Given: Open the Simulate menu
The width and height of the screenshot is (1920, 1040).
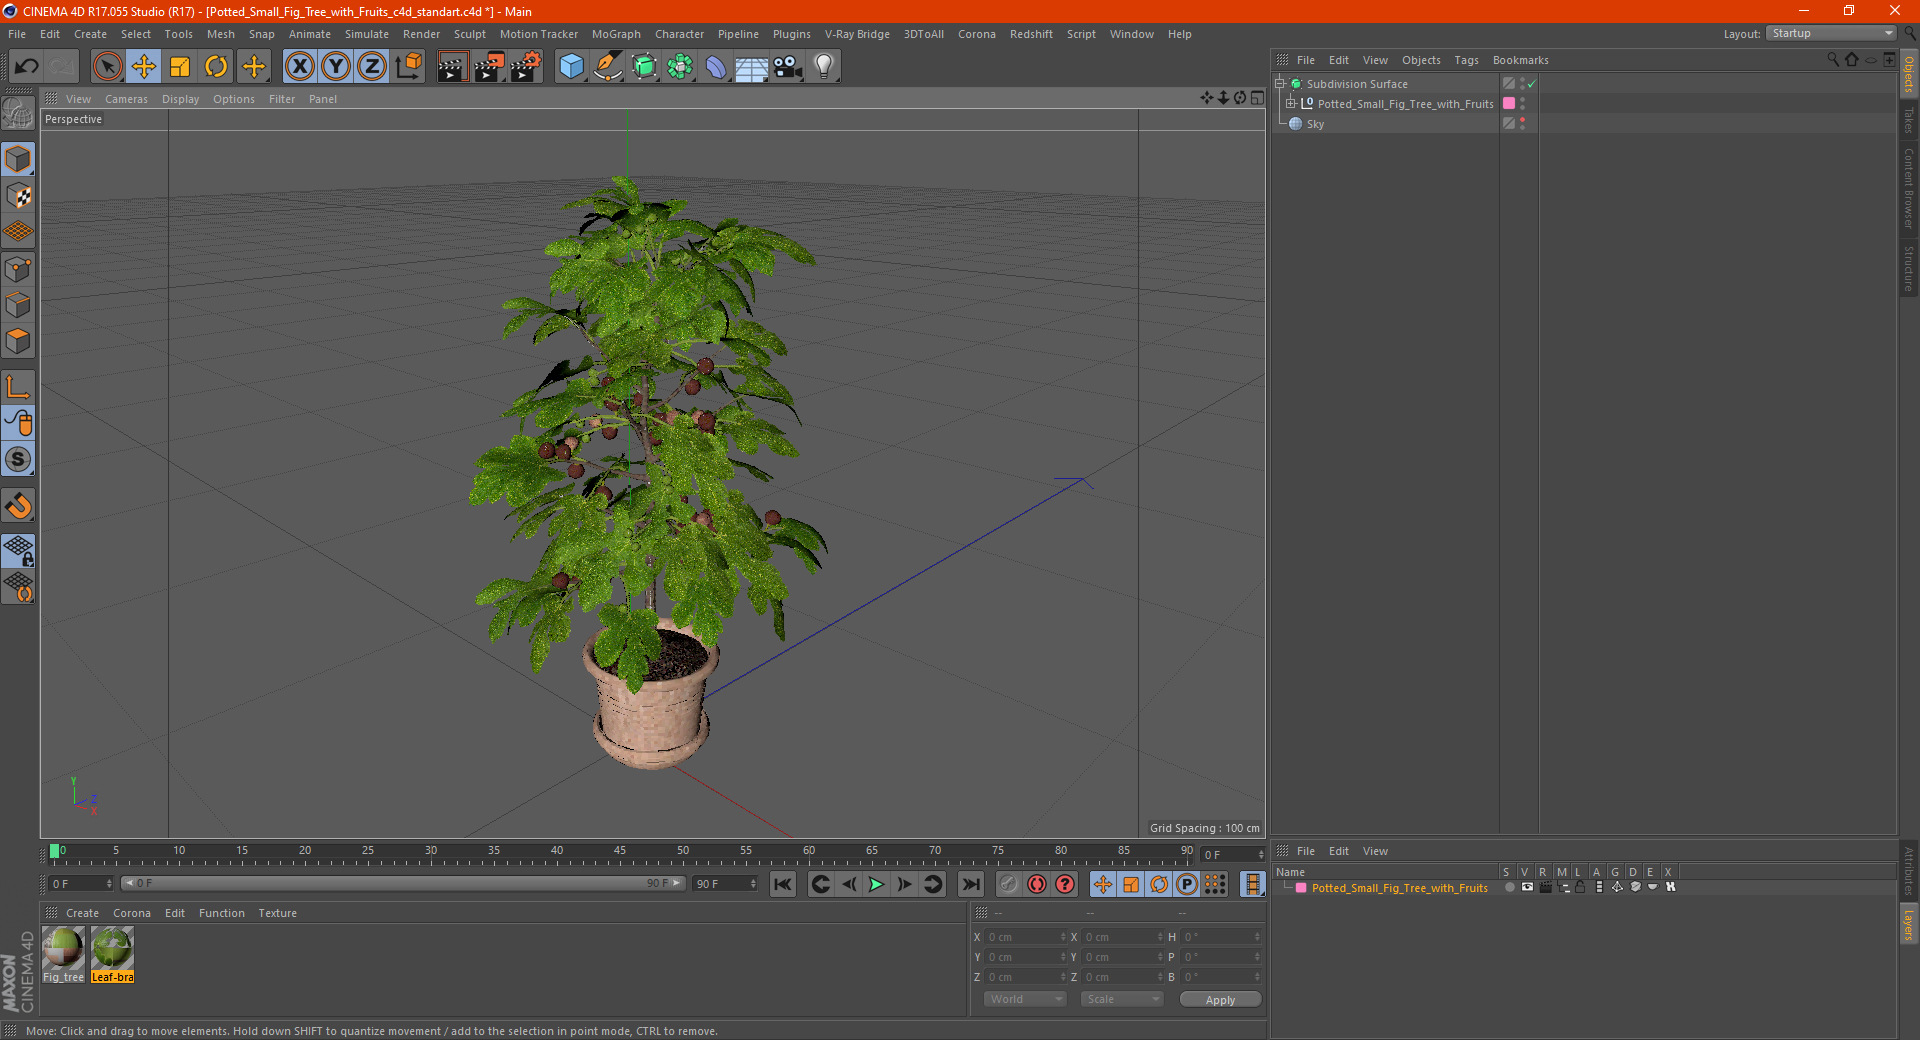Looking at the screenshot, I should coord(367,34).
